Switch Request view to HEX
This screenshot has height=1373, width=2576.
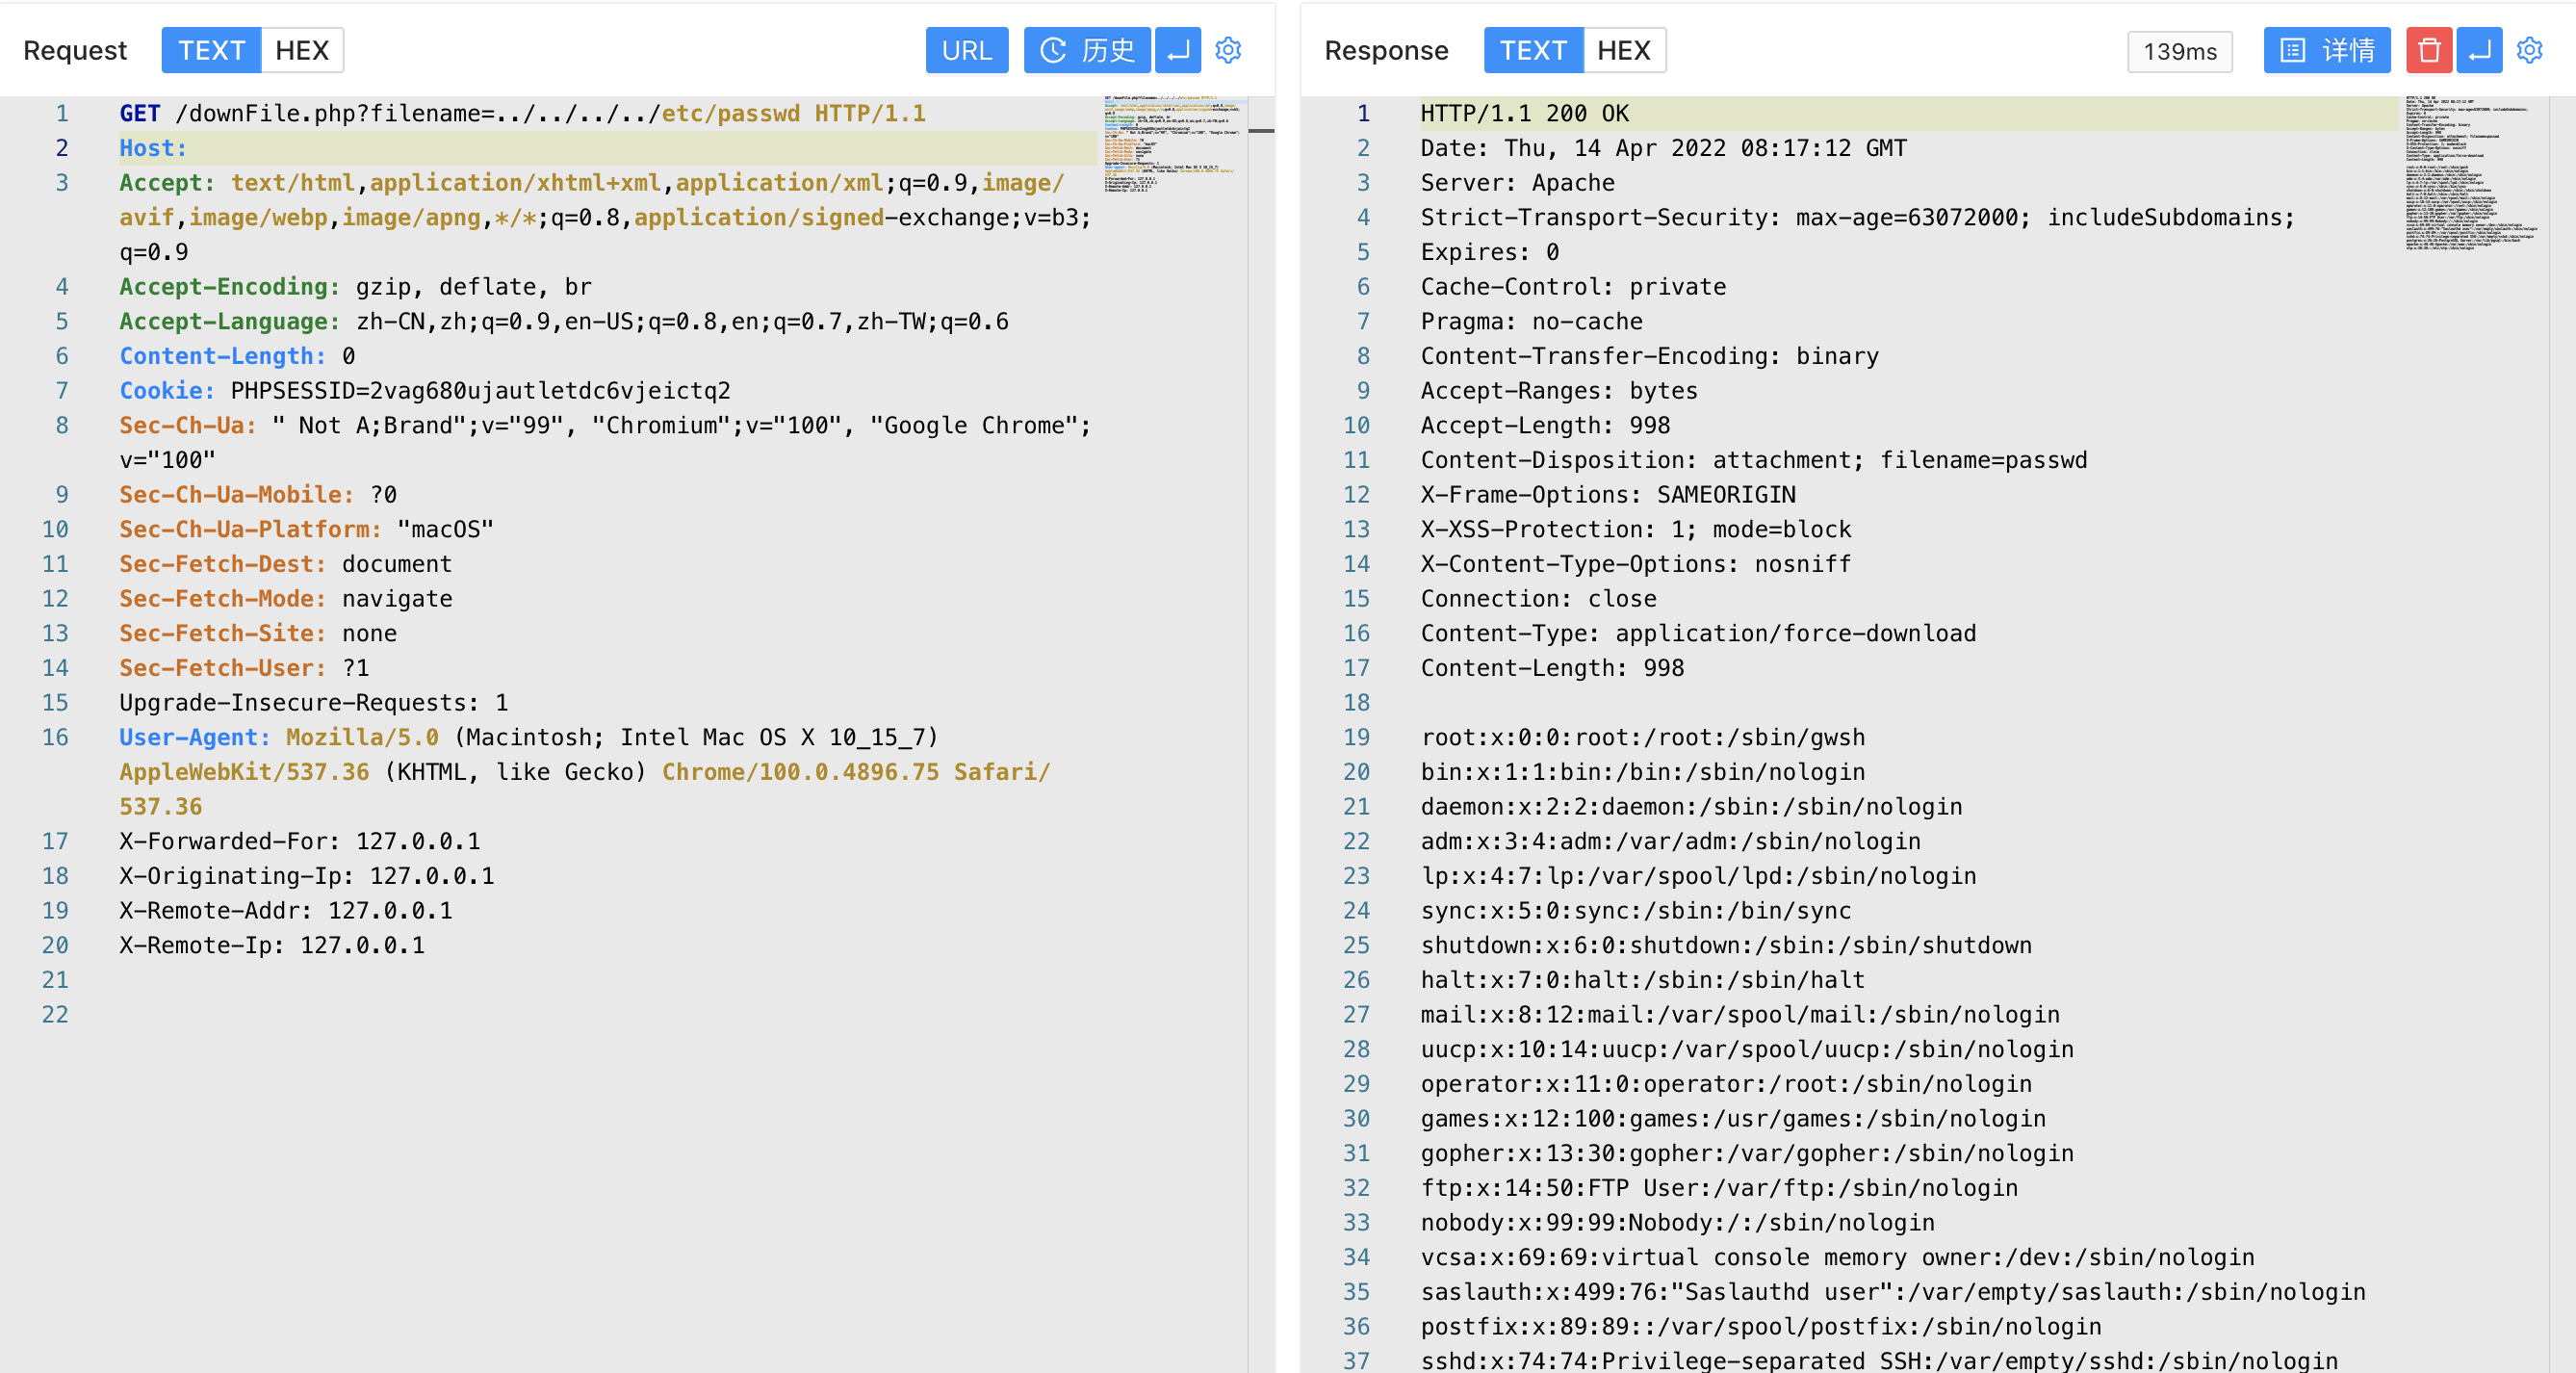(302, 50)
